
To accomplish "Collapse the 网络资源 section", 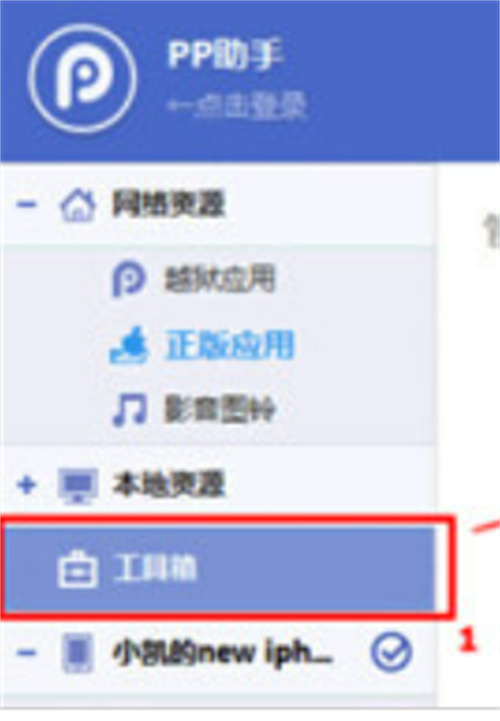I will pos(26,204).
